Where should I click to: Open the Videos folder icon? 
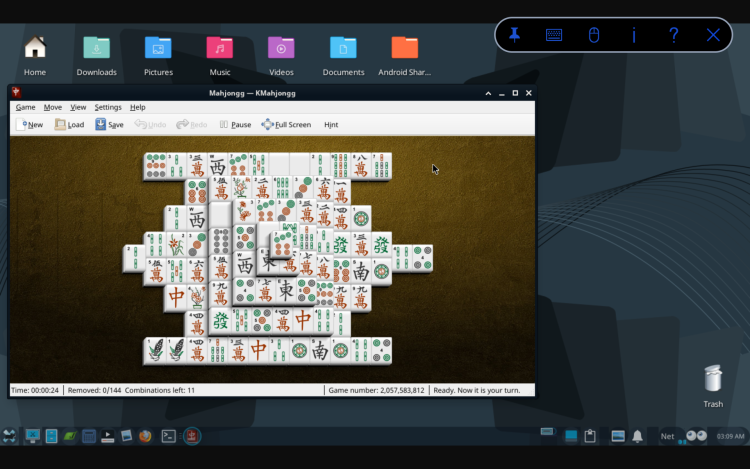tap(281, 56)
